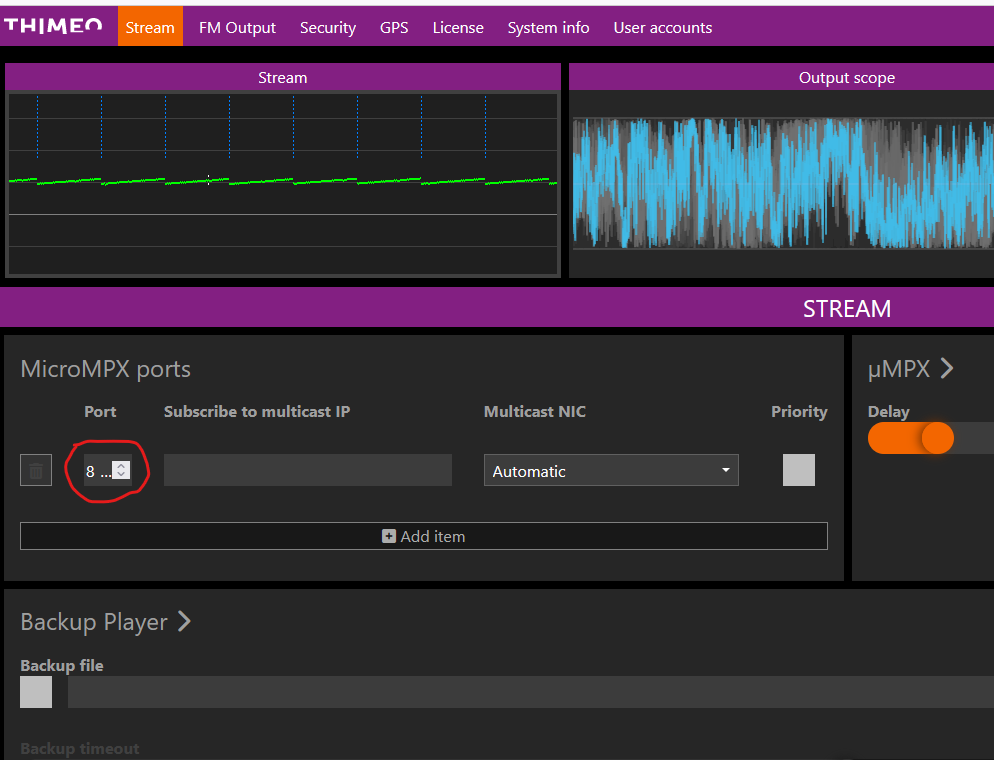Delete the MicroMPX port row with trash icon
994x760 pixels.
pos(36,470)
